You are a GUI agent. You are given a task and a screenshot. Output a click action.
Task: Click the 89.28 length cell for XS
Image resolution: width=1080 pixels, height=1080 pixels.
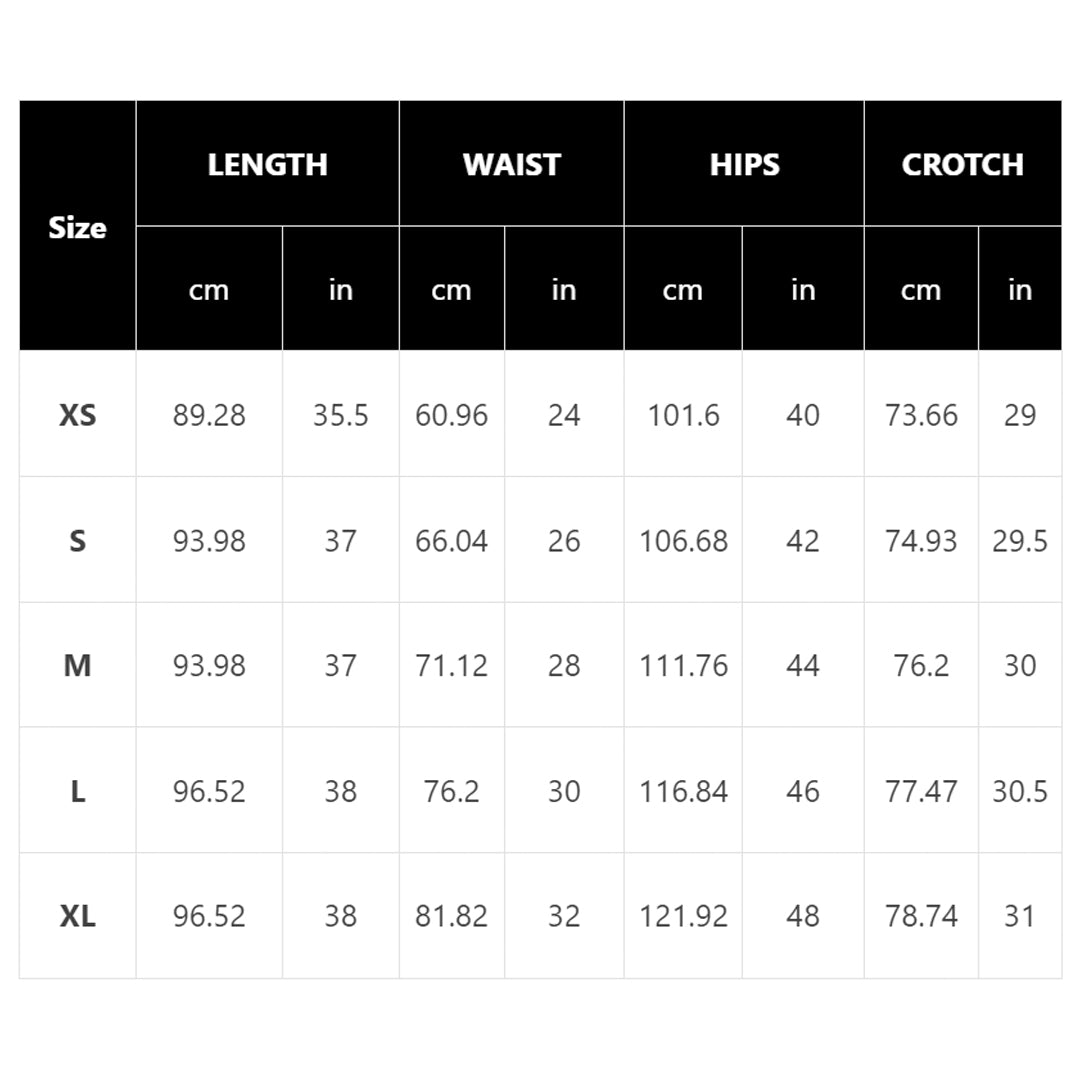coord(209,415)
